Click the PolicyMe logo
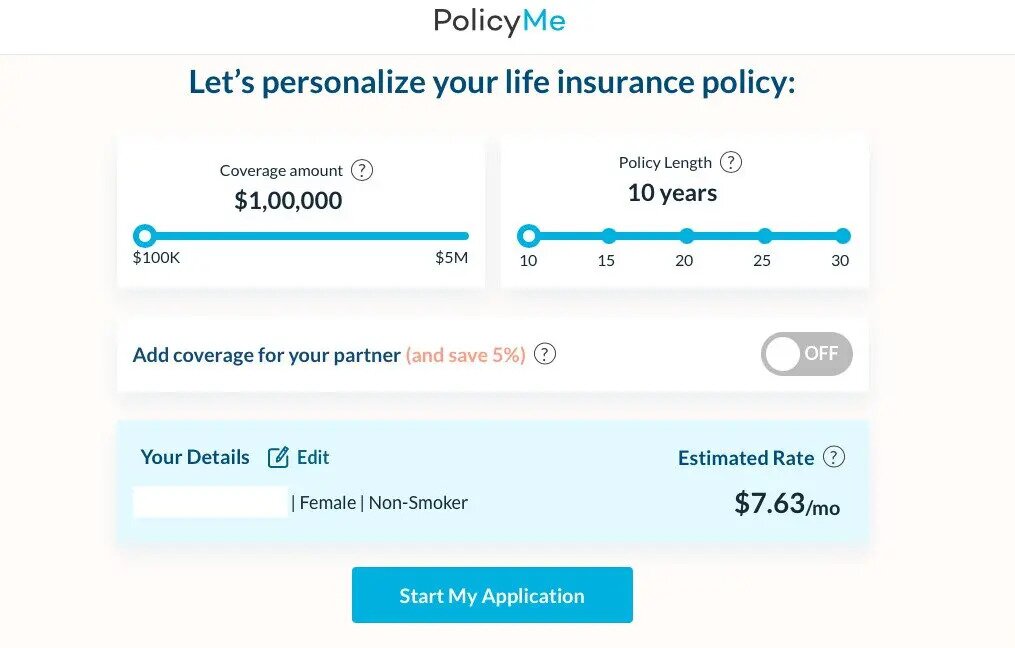Image resolution: width=1015 pixels, height=648 pixels. pyautogui.click(x=499, y=21)
